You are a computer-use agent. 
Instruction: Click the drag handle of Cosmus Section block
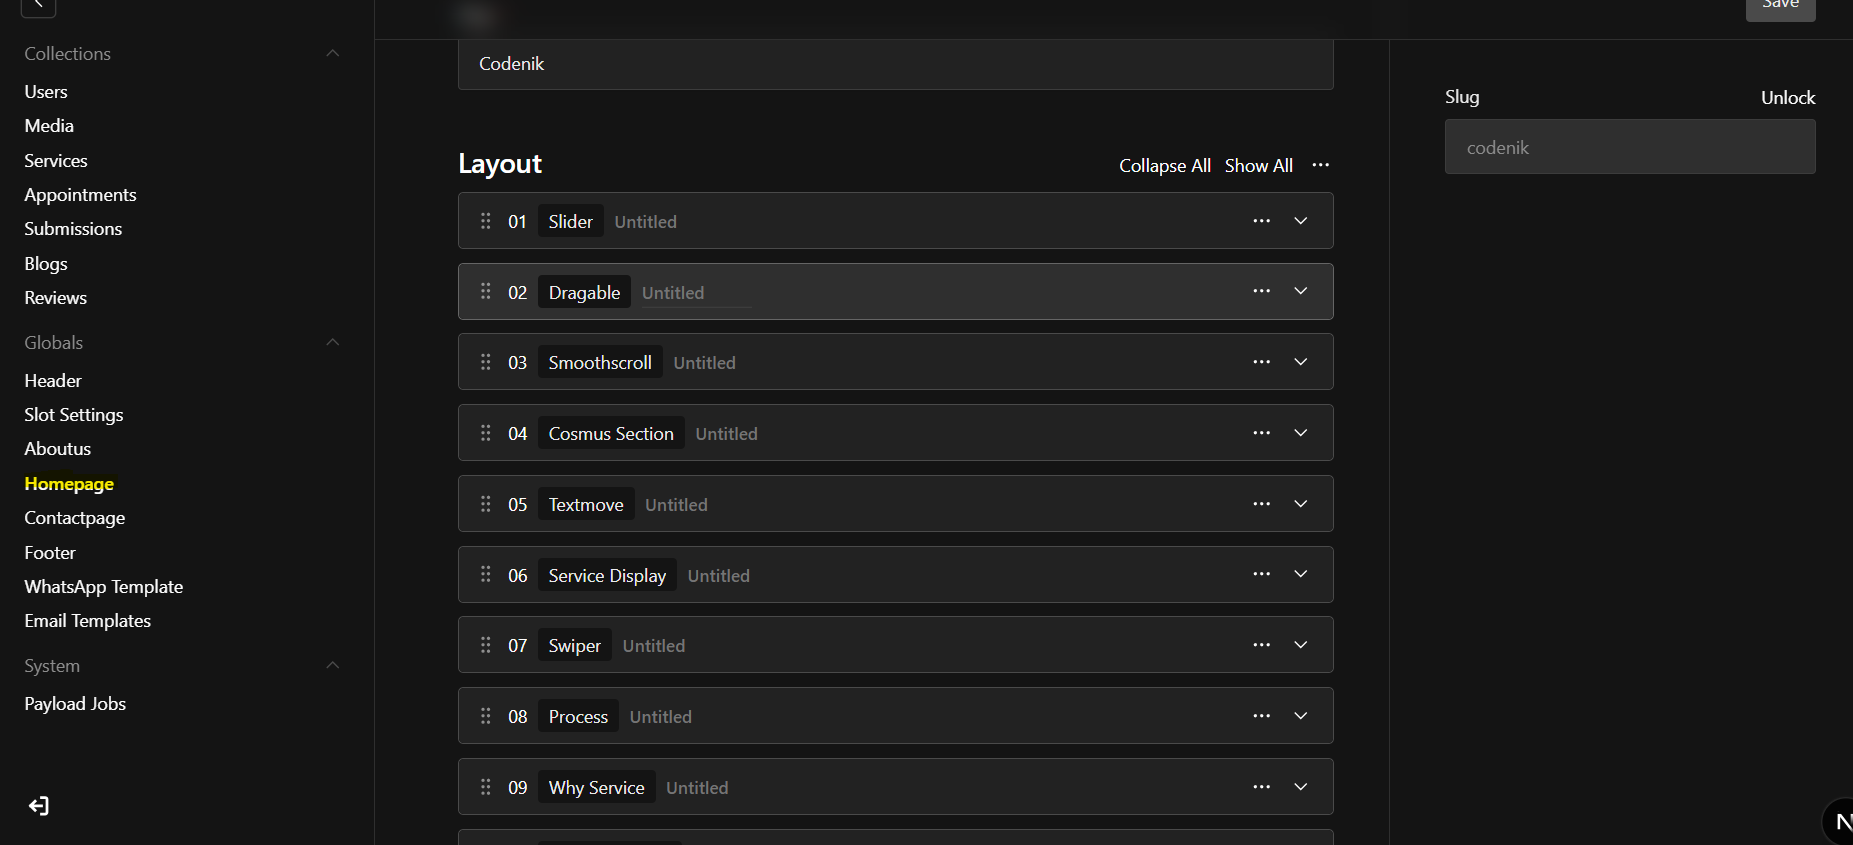pyautogui.click(x=486, y=433)
